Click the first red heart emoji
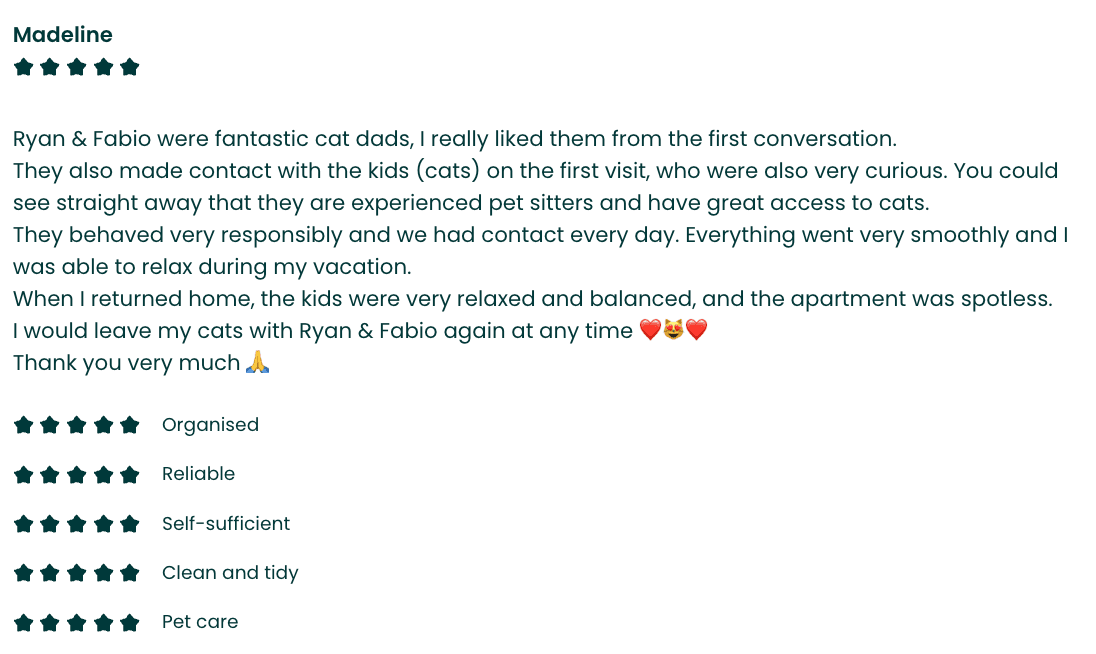The height and width of the screenshot is (654, 1096). pos(650,329)
